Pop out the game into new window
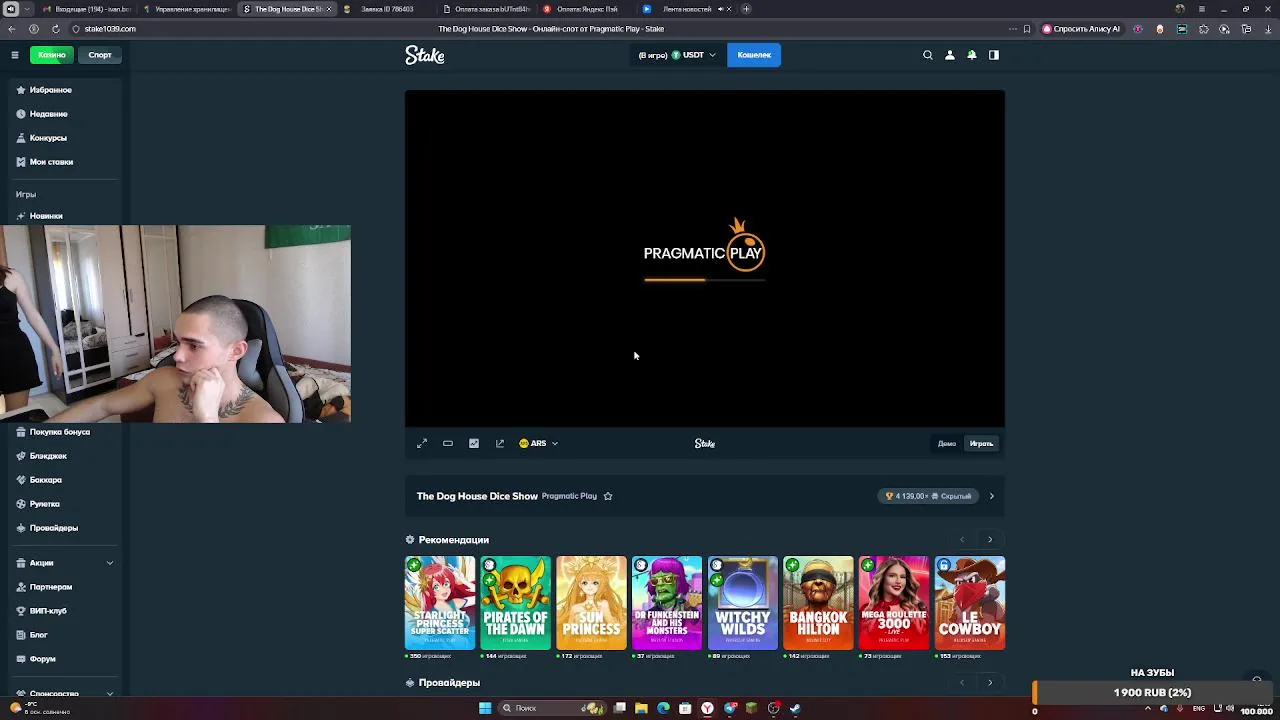Viewport: 1280px width, 720px height. point(500,443)
